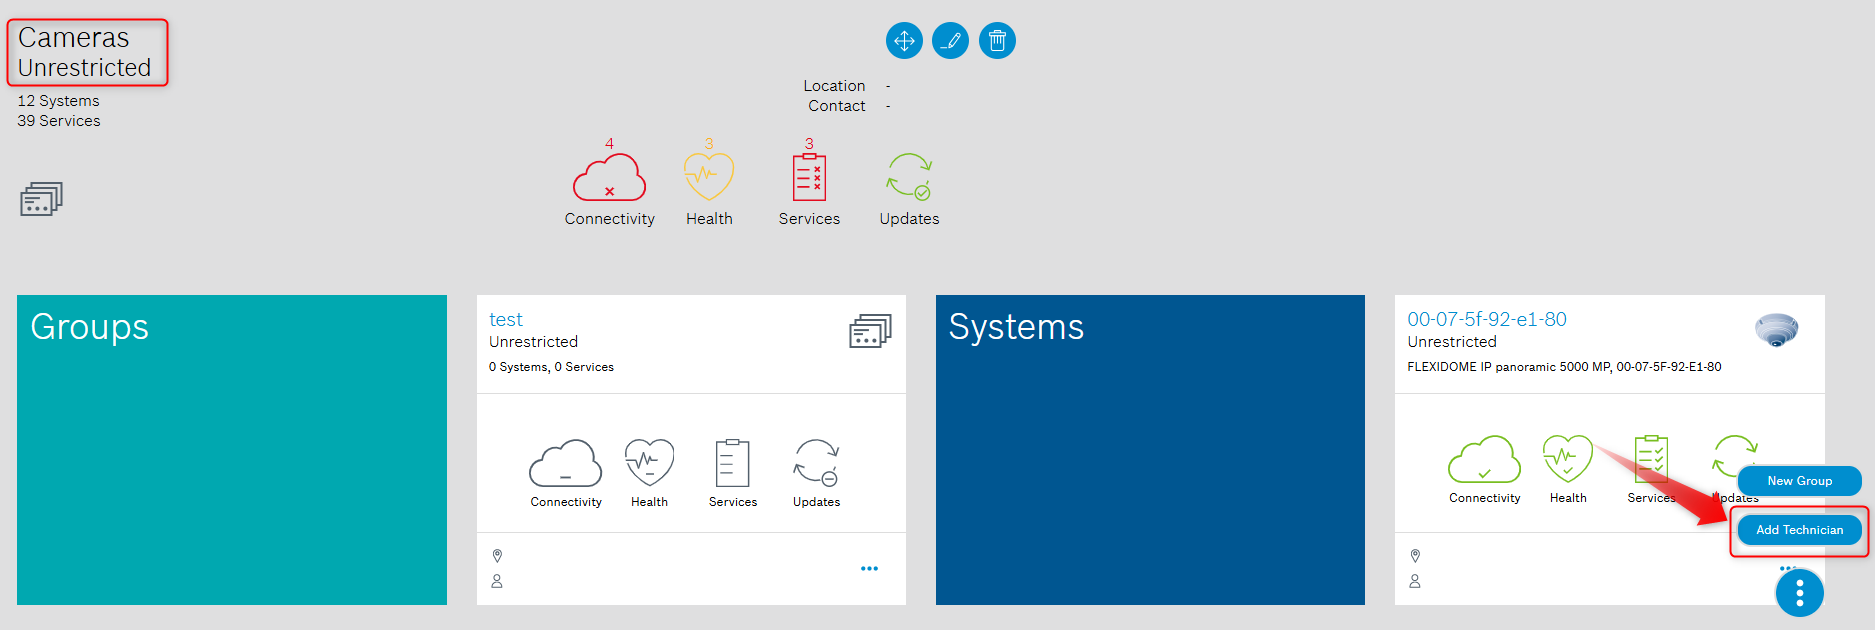Click green Services clipboard on camera card
Image resolution: width=1875 pixels, height=630 pixels.
click(1651, 459)
